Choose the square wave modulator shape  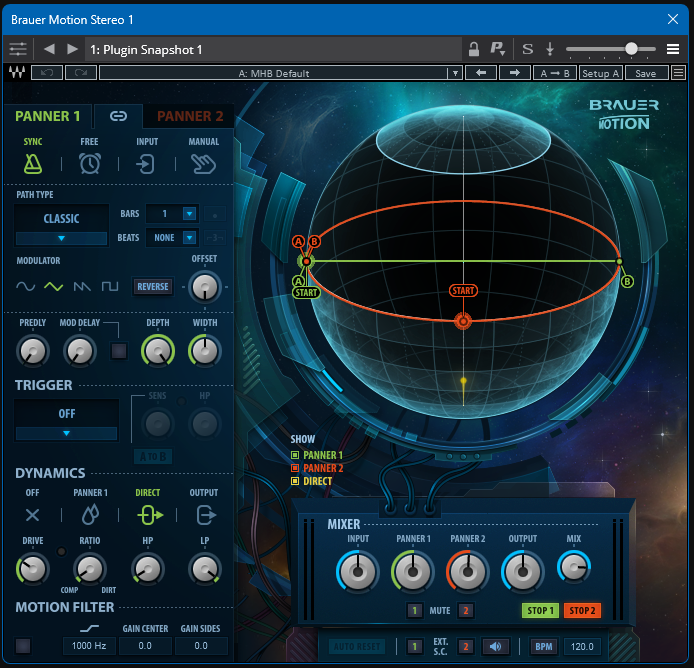[x=110, y=287]
